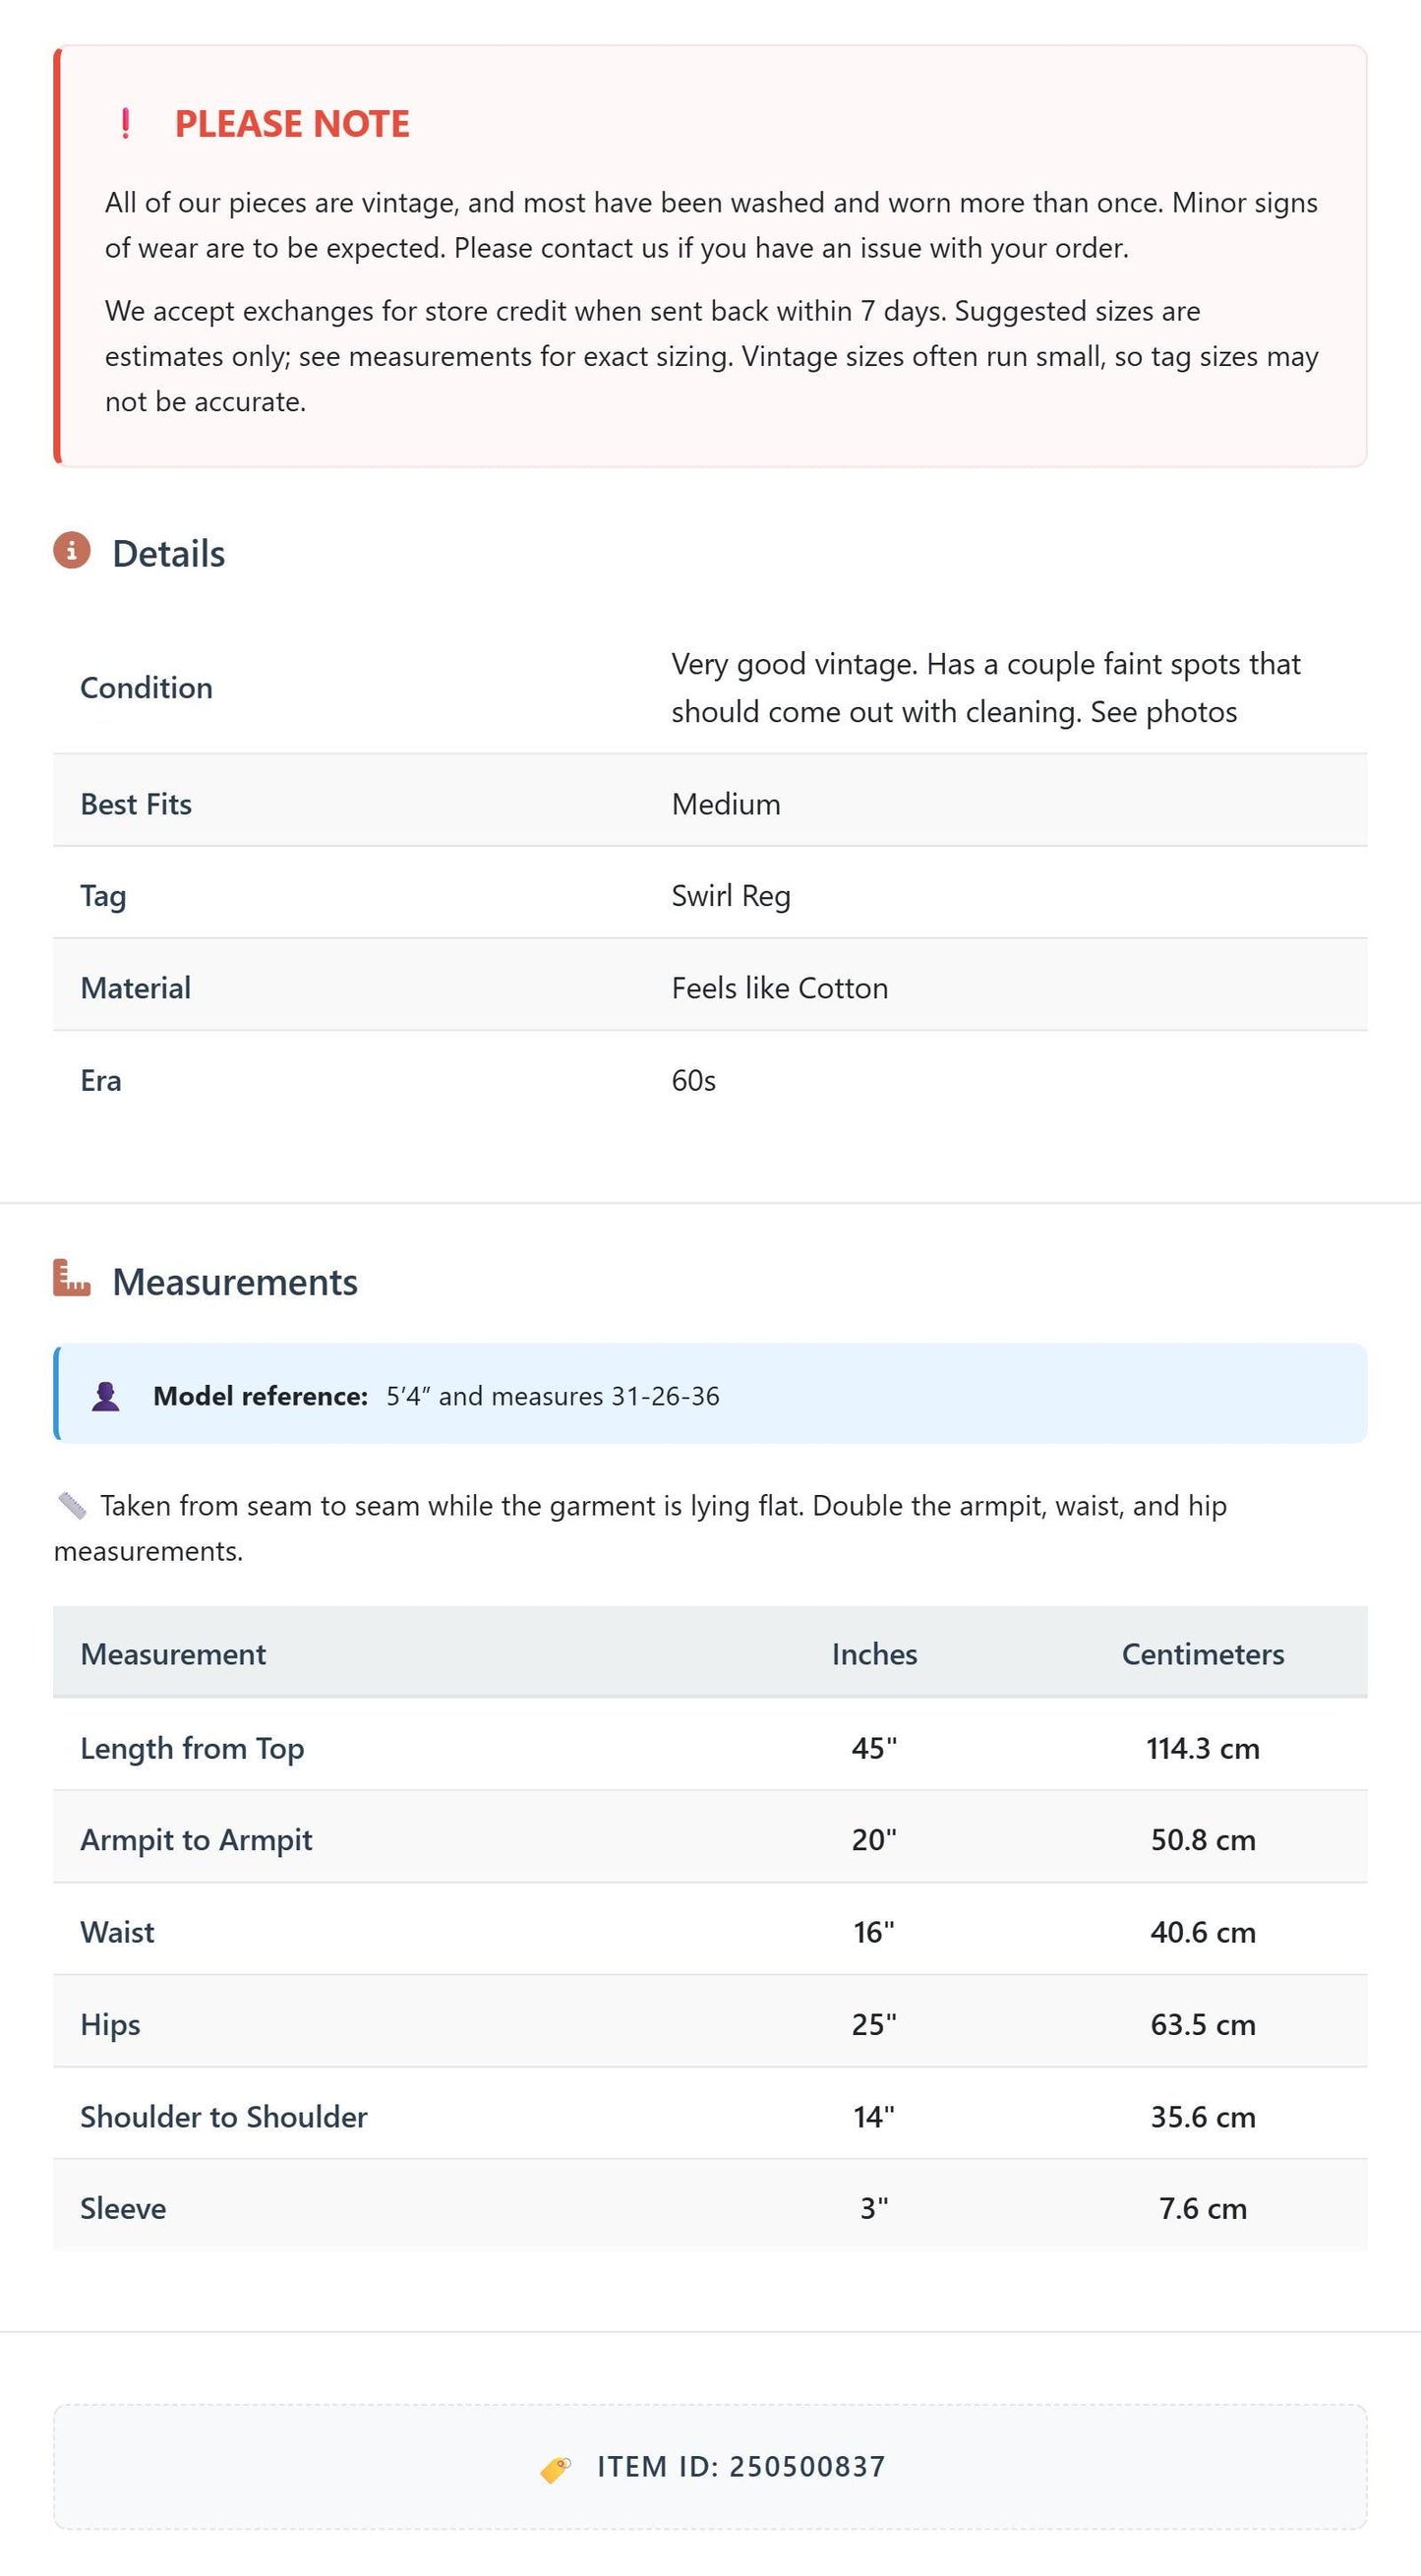Click the small gray ruler emoji icon

(x=72, y=1505)
